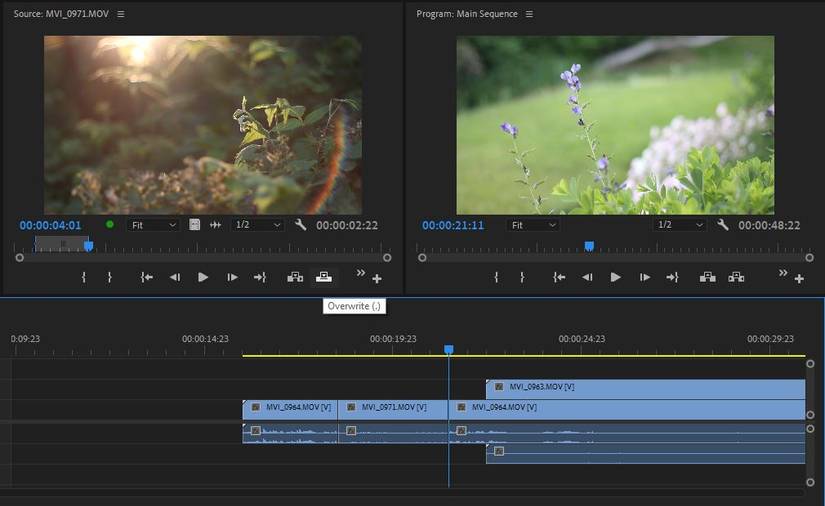825x506 pixels.
Task: Click the Lift button in Program monitor
Action: (x=708, y=277)
